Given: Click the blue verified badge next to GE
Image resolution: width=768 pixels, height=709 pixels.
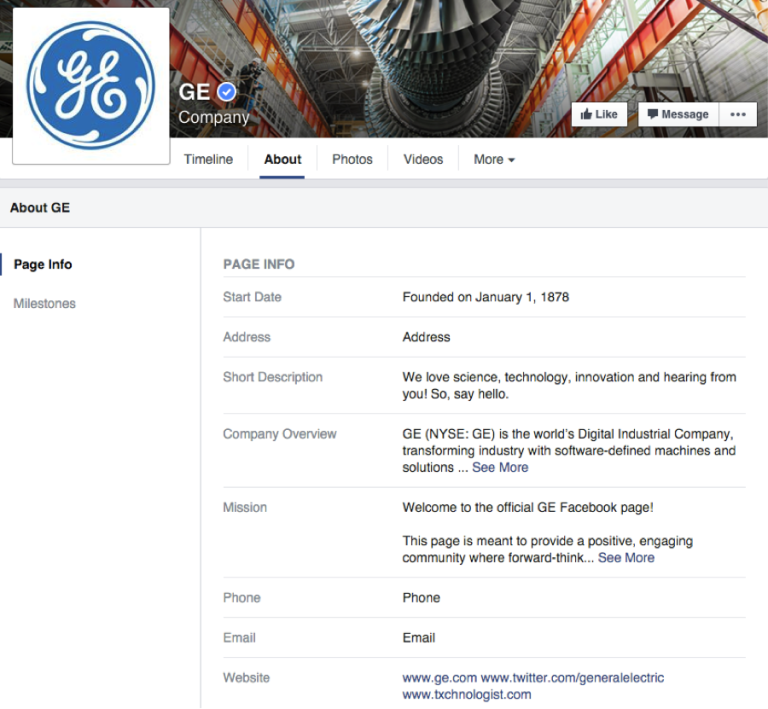Looking at the screenshot, I should pos(227,92).
